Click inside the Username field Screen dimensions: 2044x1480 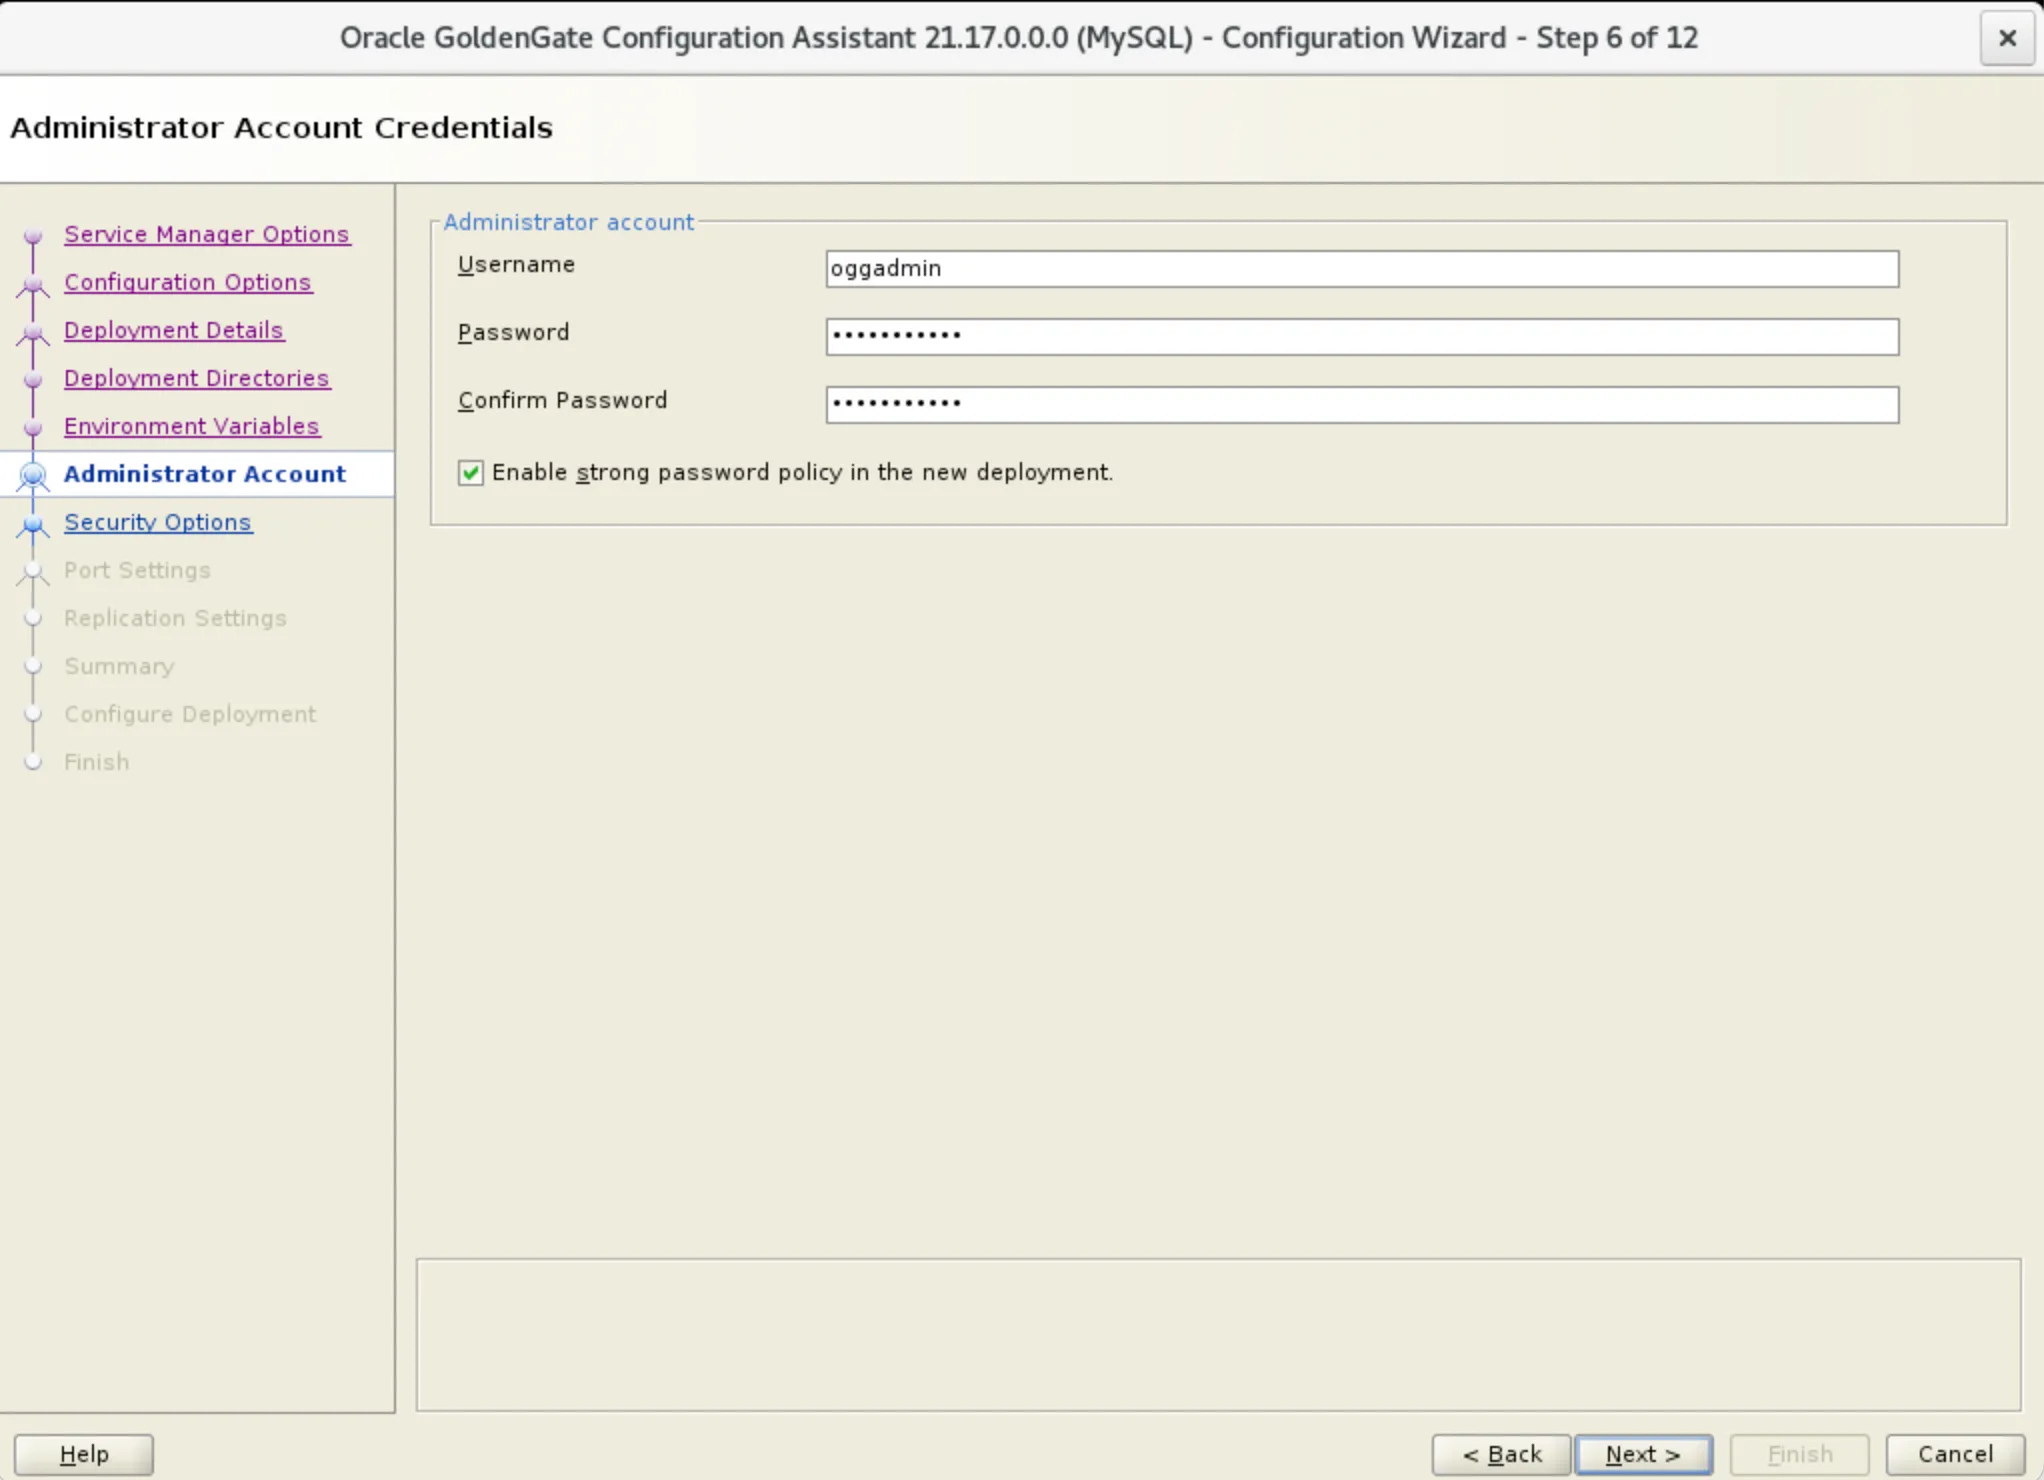(x=1360, y=268)
